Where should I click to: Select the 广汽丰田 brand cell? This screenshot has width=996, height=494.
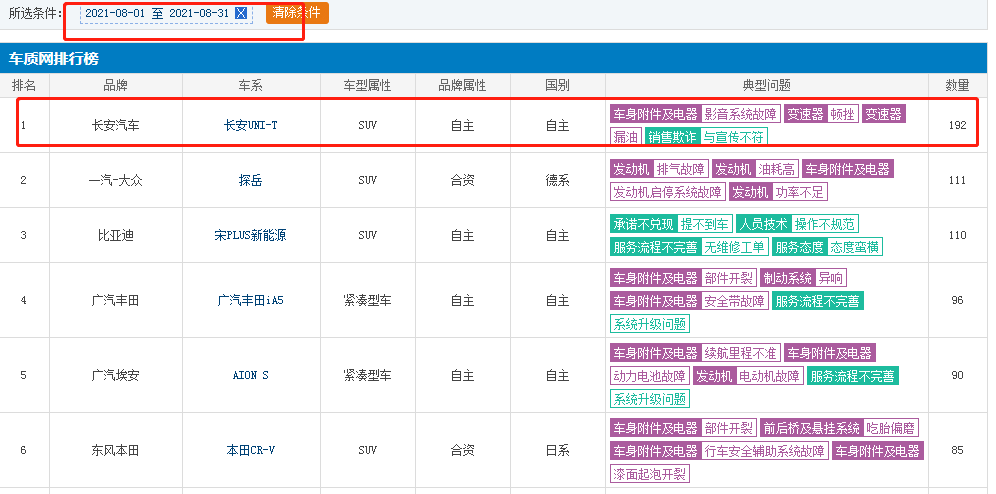pos(116,300)
